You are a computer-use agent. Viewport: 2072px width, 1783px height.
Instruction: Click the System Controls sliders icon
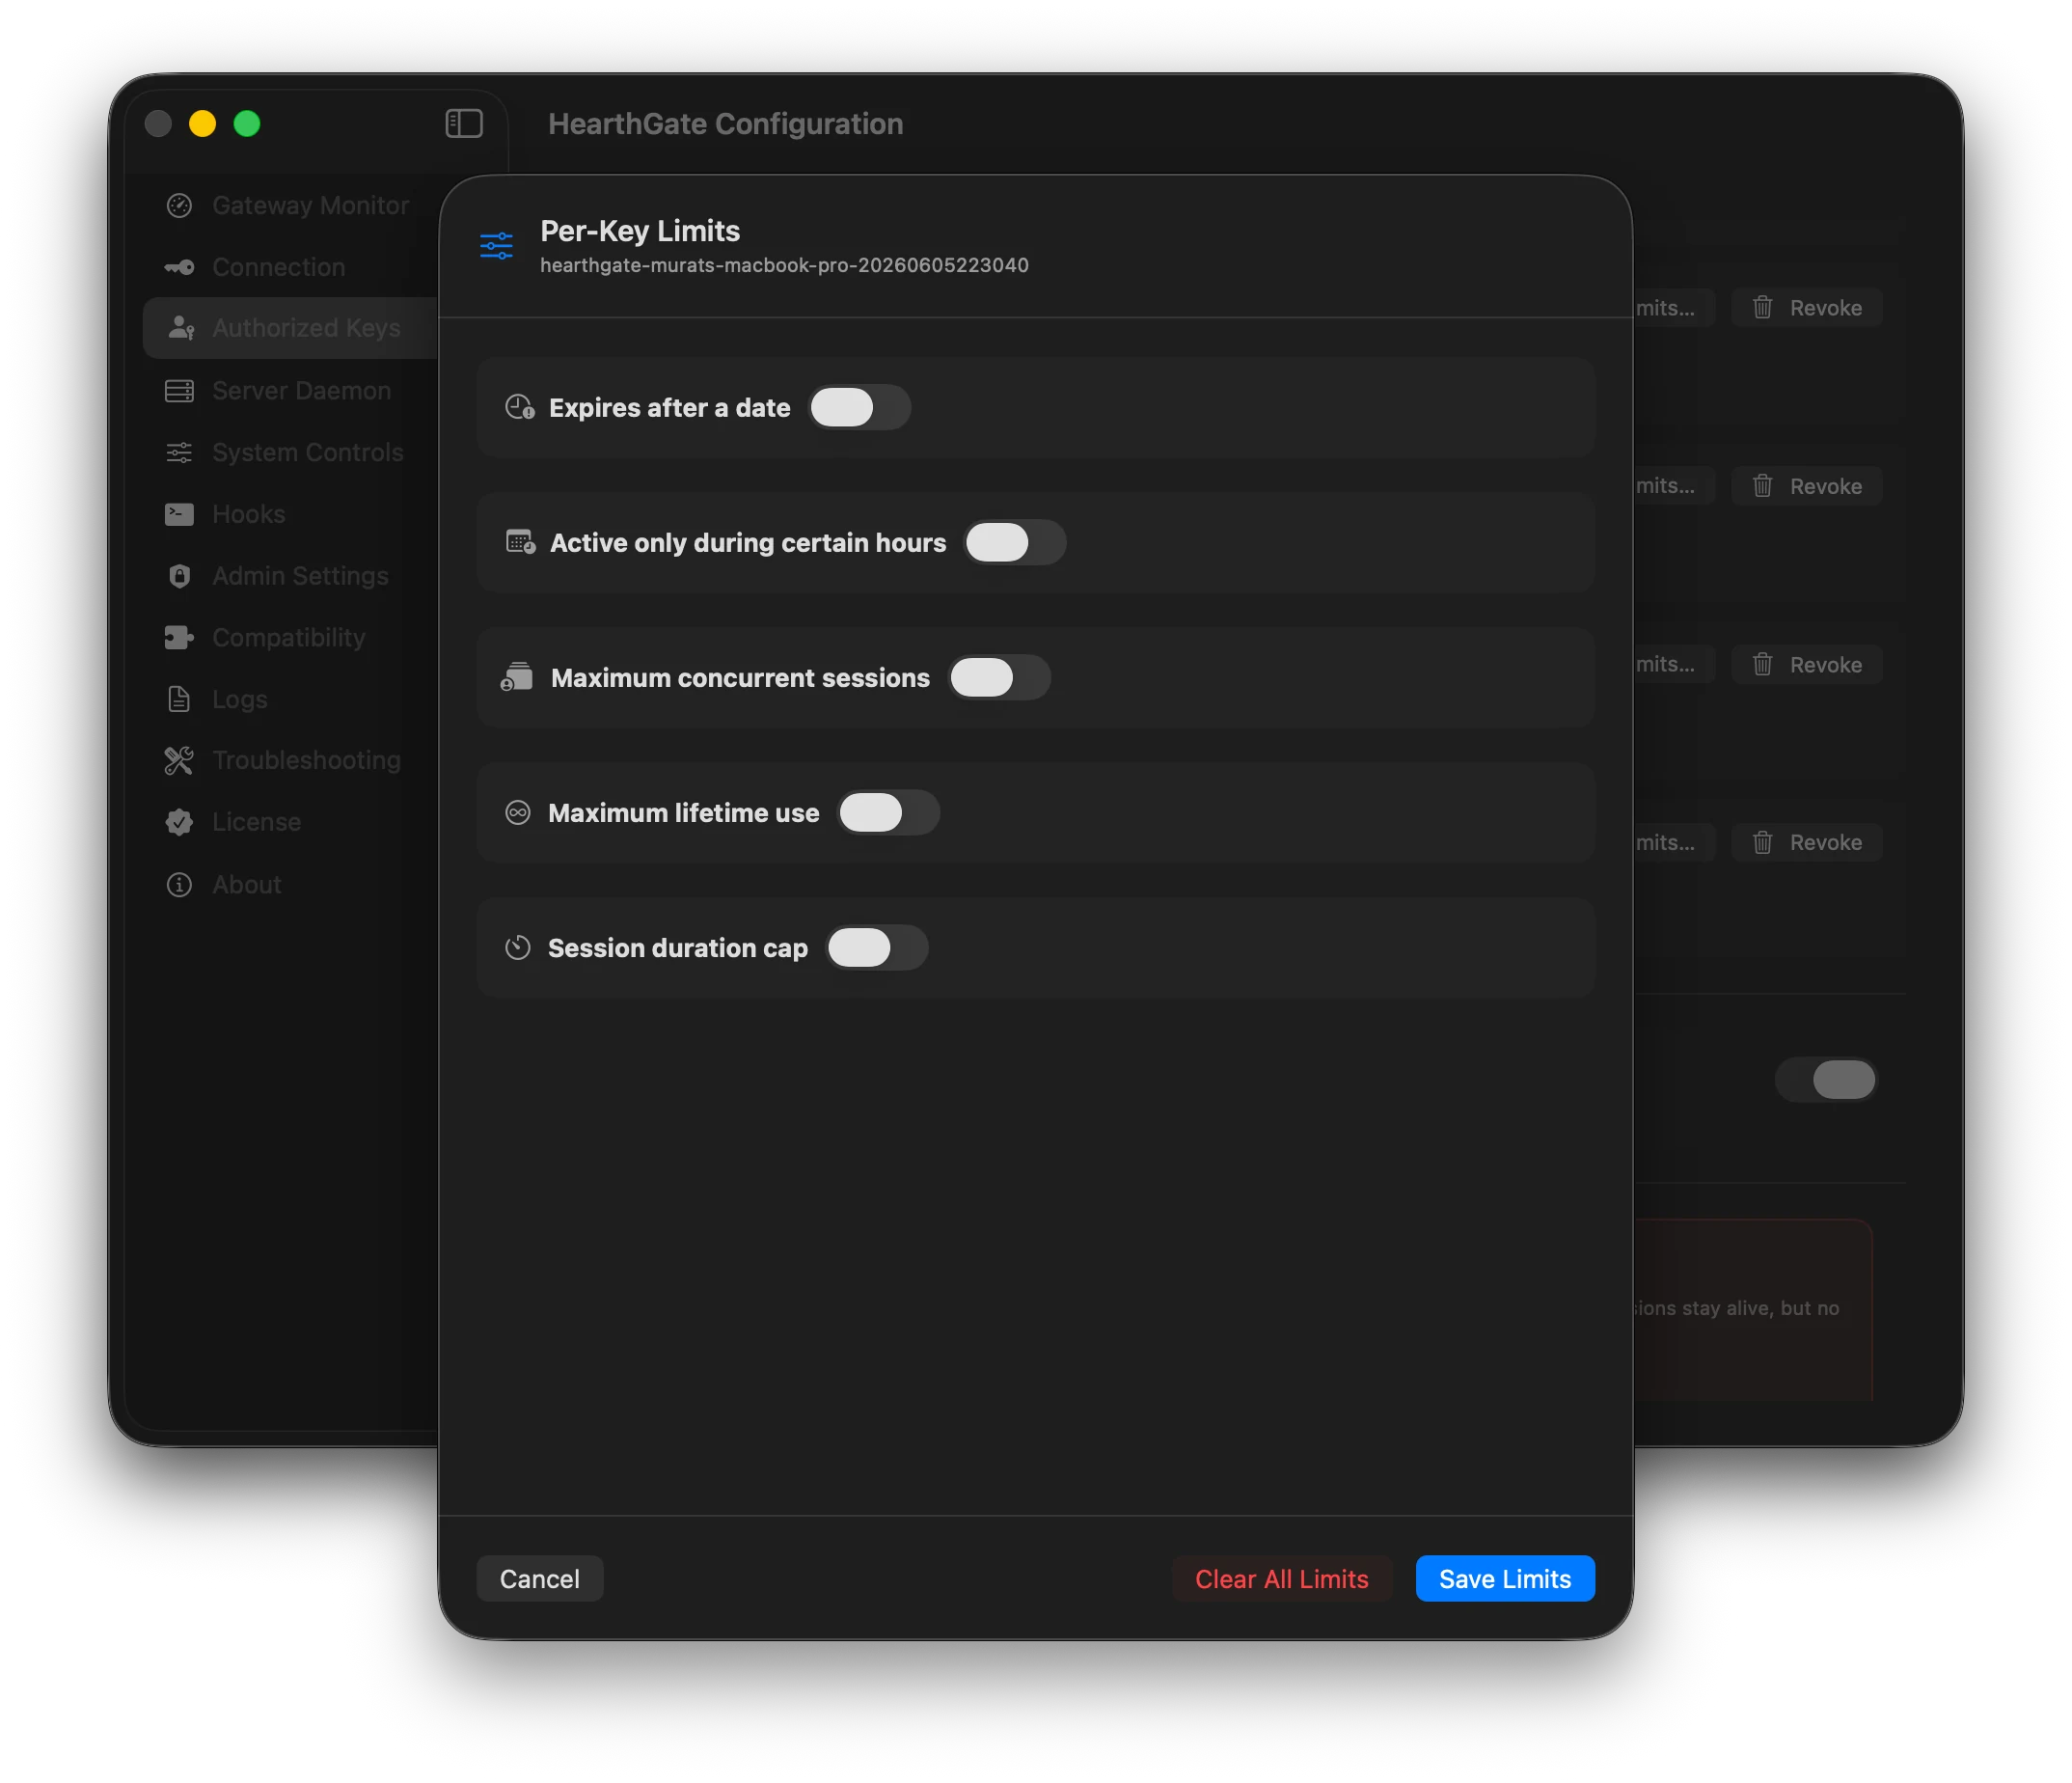click(179, 453)
